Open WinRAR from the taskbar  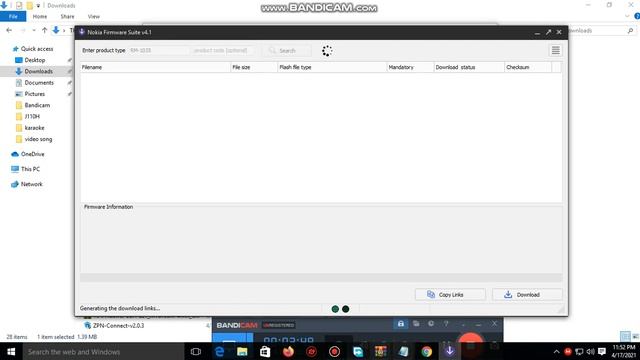tap(380, 351)
